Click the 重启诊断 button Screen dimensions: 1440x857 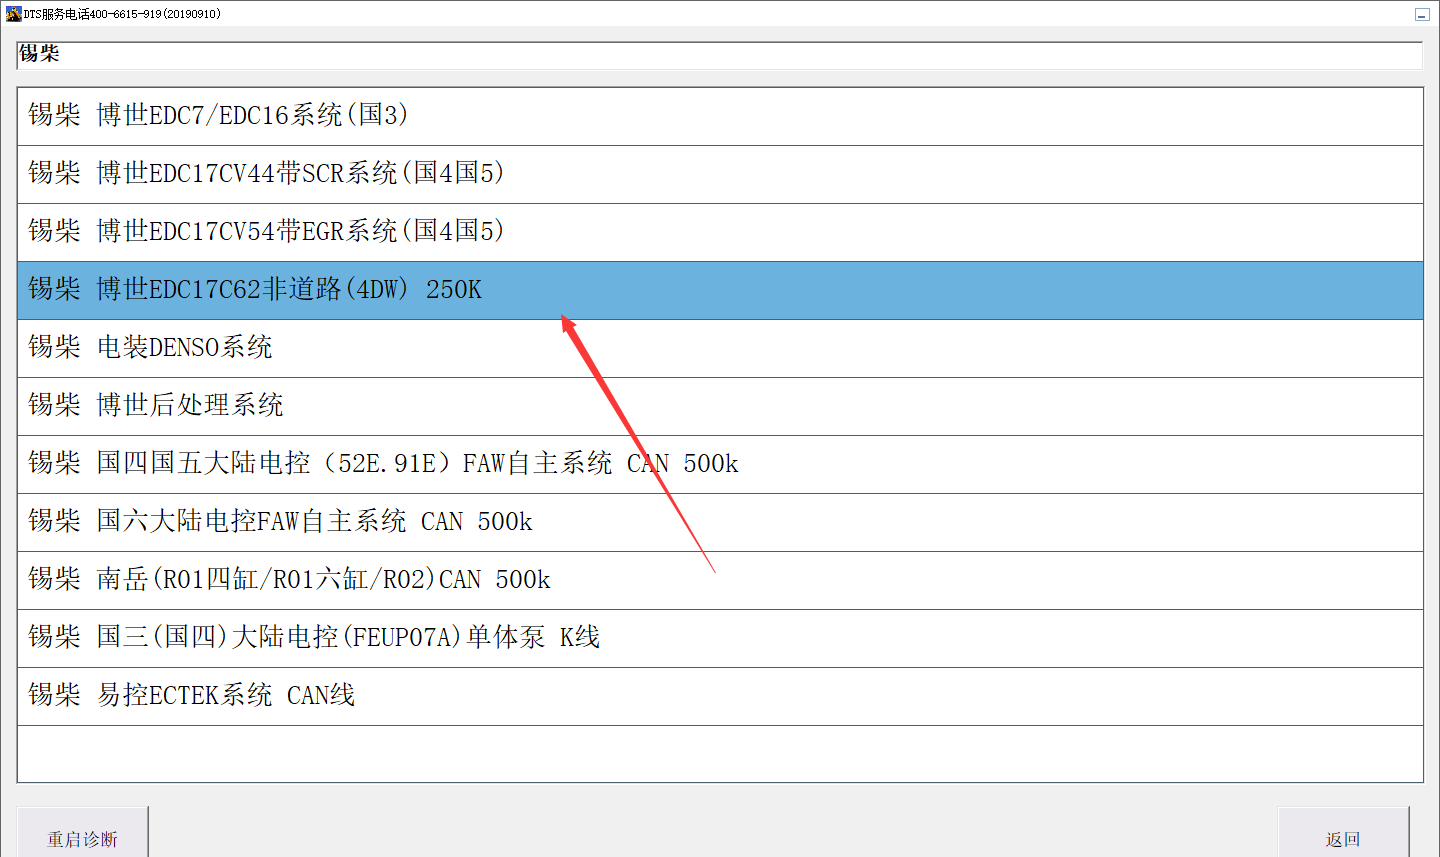83,833
